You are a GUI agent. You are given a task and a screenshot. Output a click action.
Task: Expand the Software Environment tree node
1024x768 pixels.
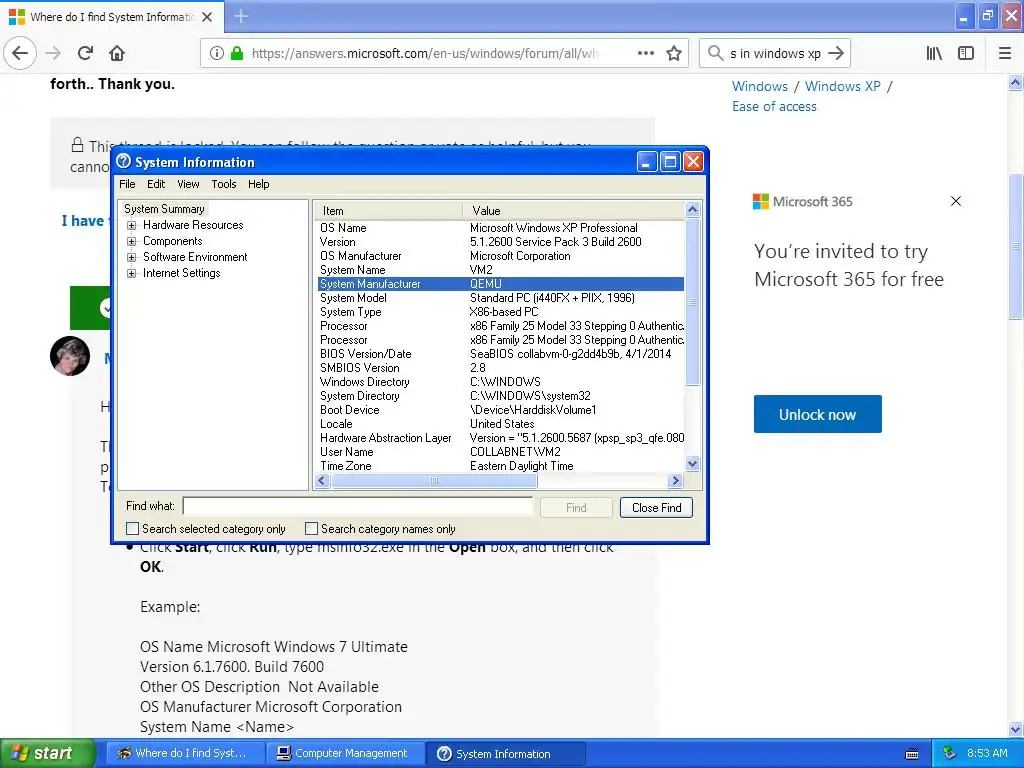(x=131, y=257)
